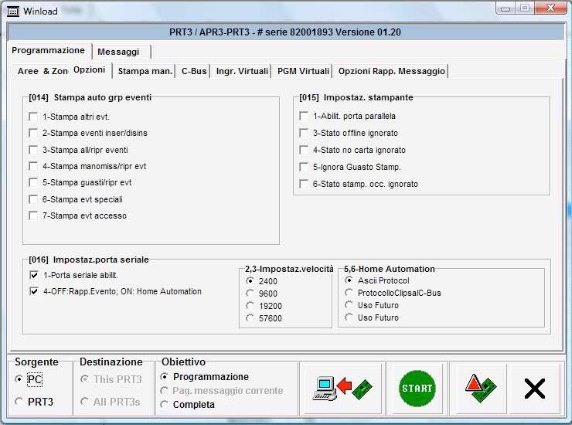Click the PRT3 serial number header text
The height and width of the screenshot is (425, 572).
(x=285, y=32)
